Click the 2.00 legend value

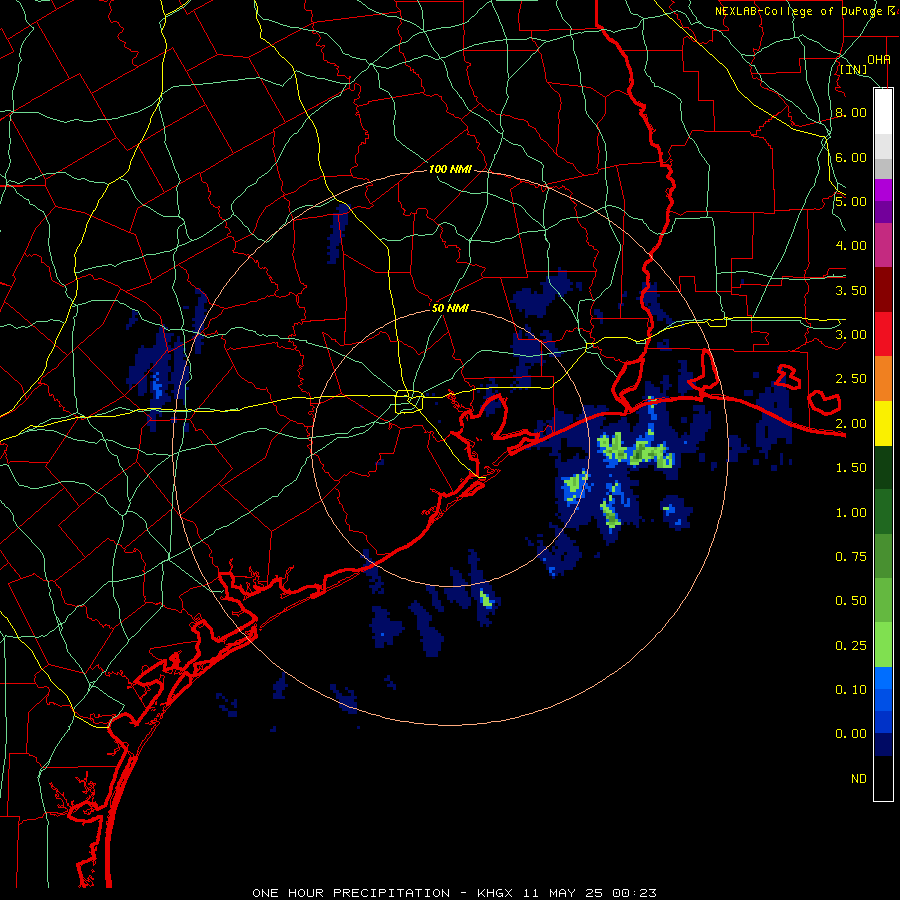pyautogui.click(x=851, y=424)
